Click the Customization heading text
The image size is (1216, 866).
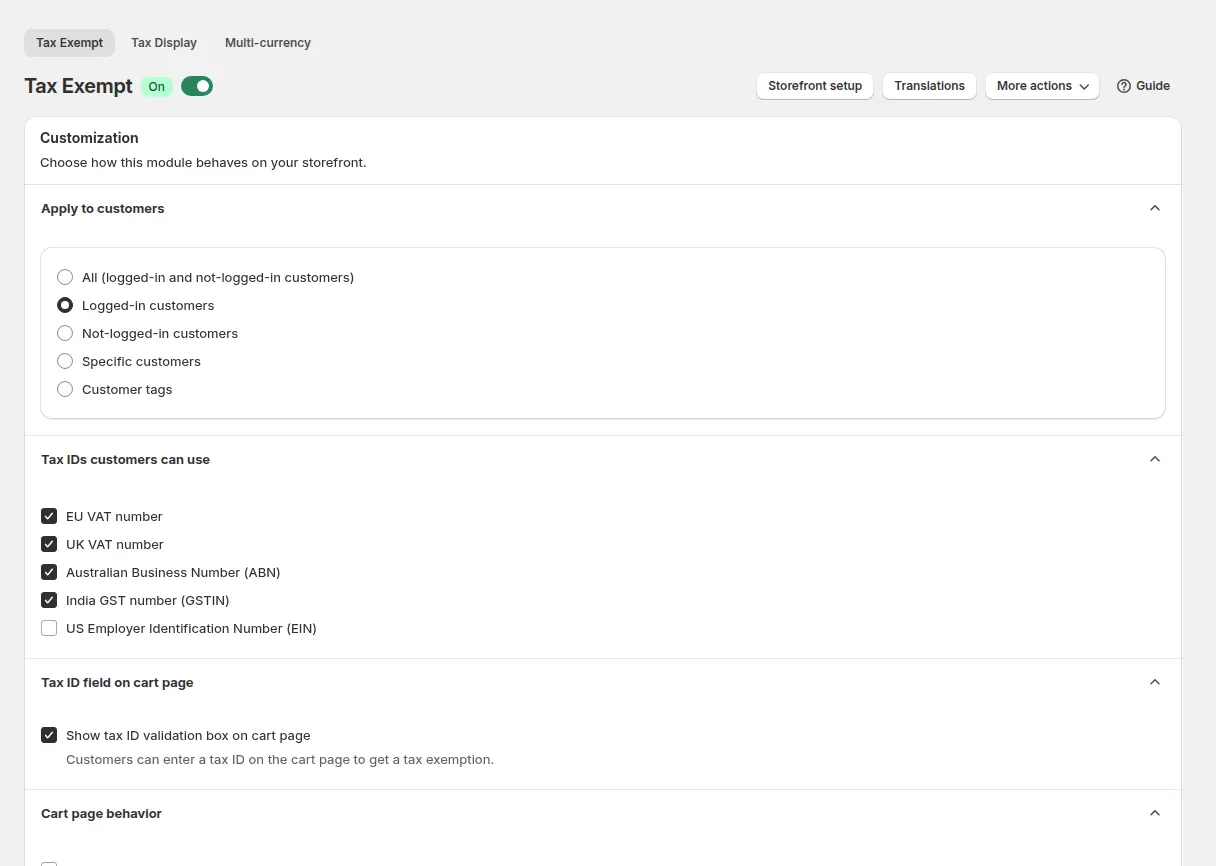point(89,138)
